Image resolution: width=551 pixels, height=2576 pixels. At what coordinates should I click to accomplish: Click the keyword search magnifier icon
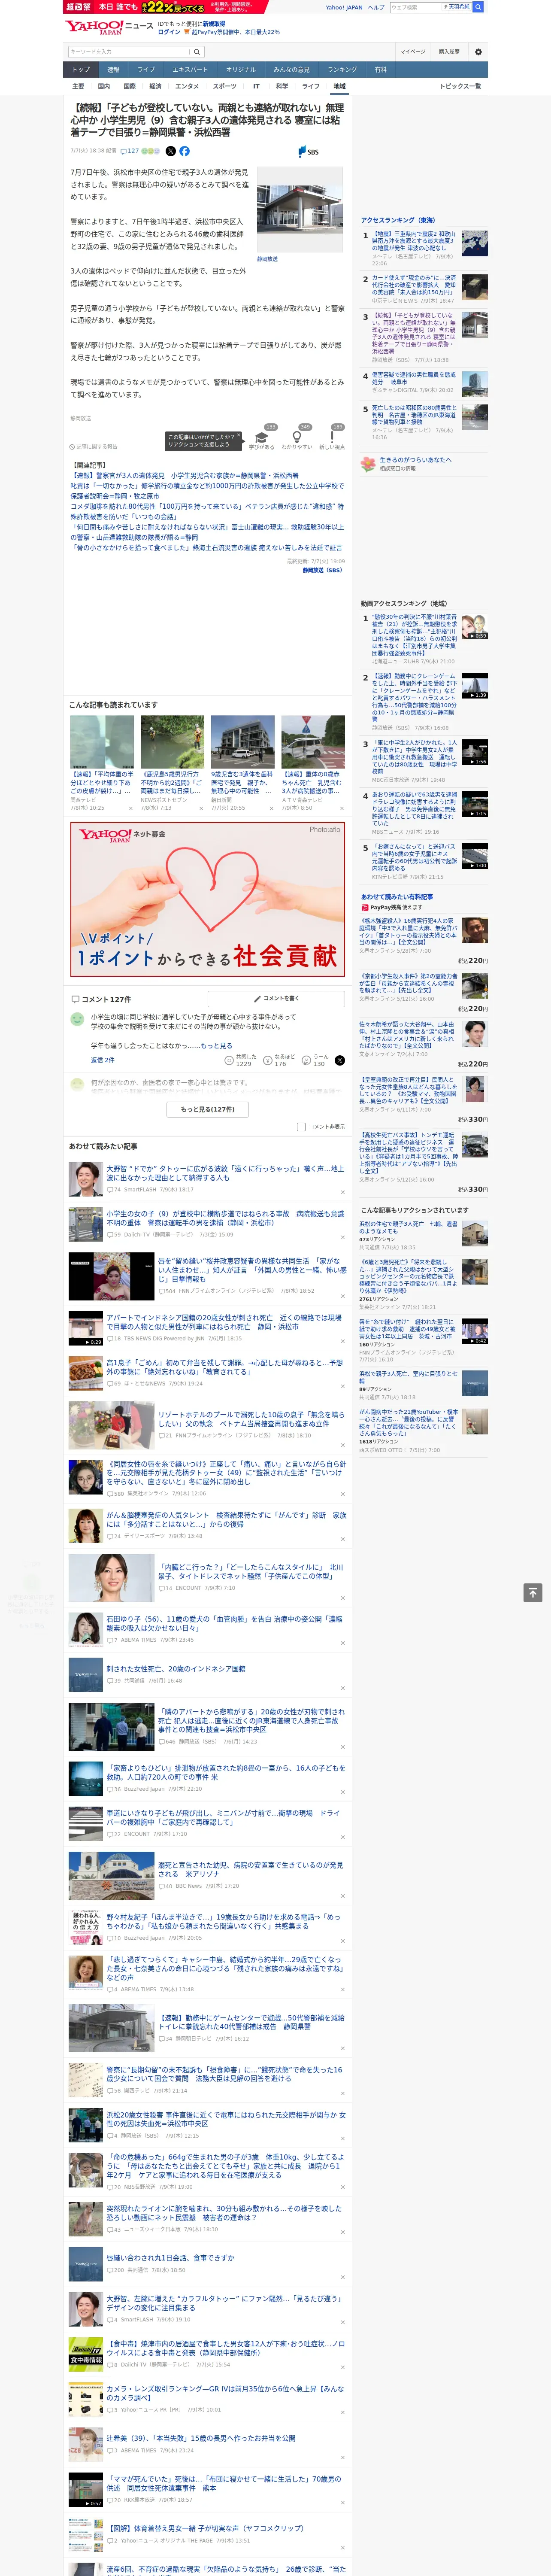coord(197,51)
